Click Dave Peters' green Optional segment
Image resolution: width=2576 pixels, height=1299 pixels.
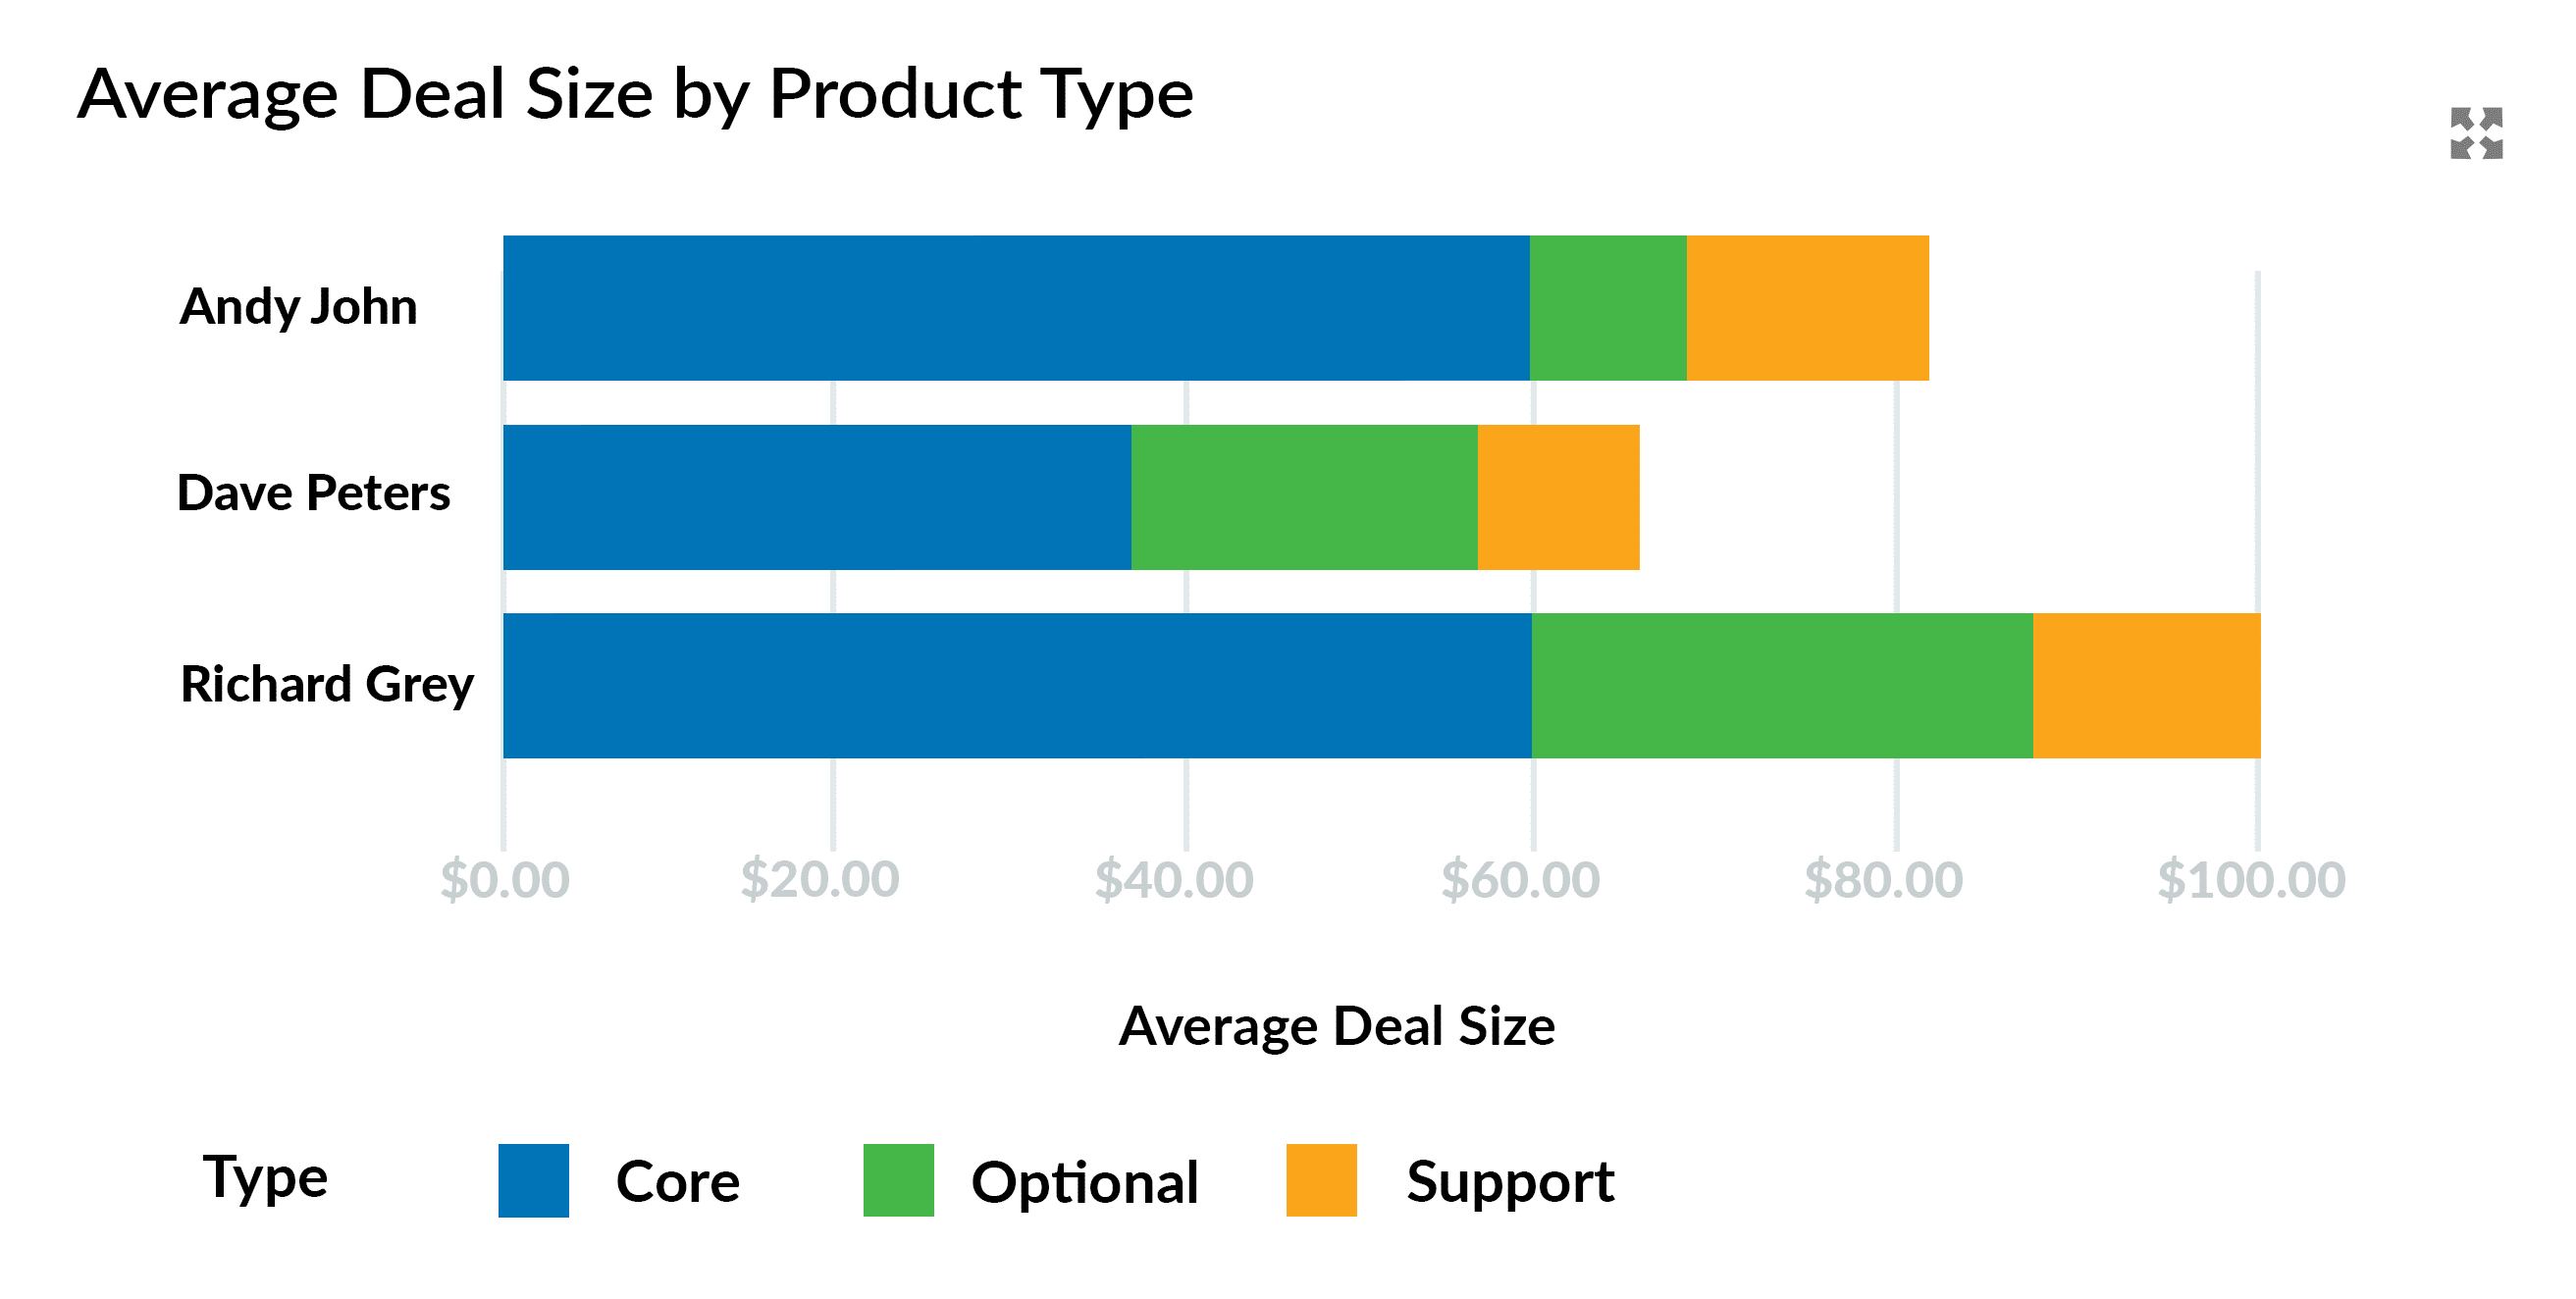1304,497
